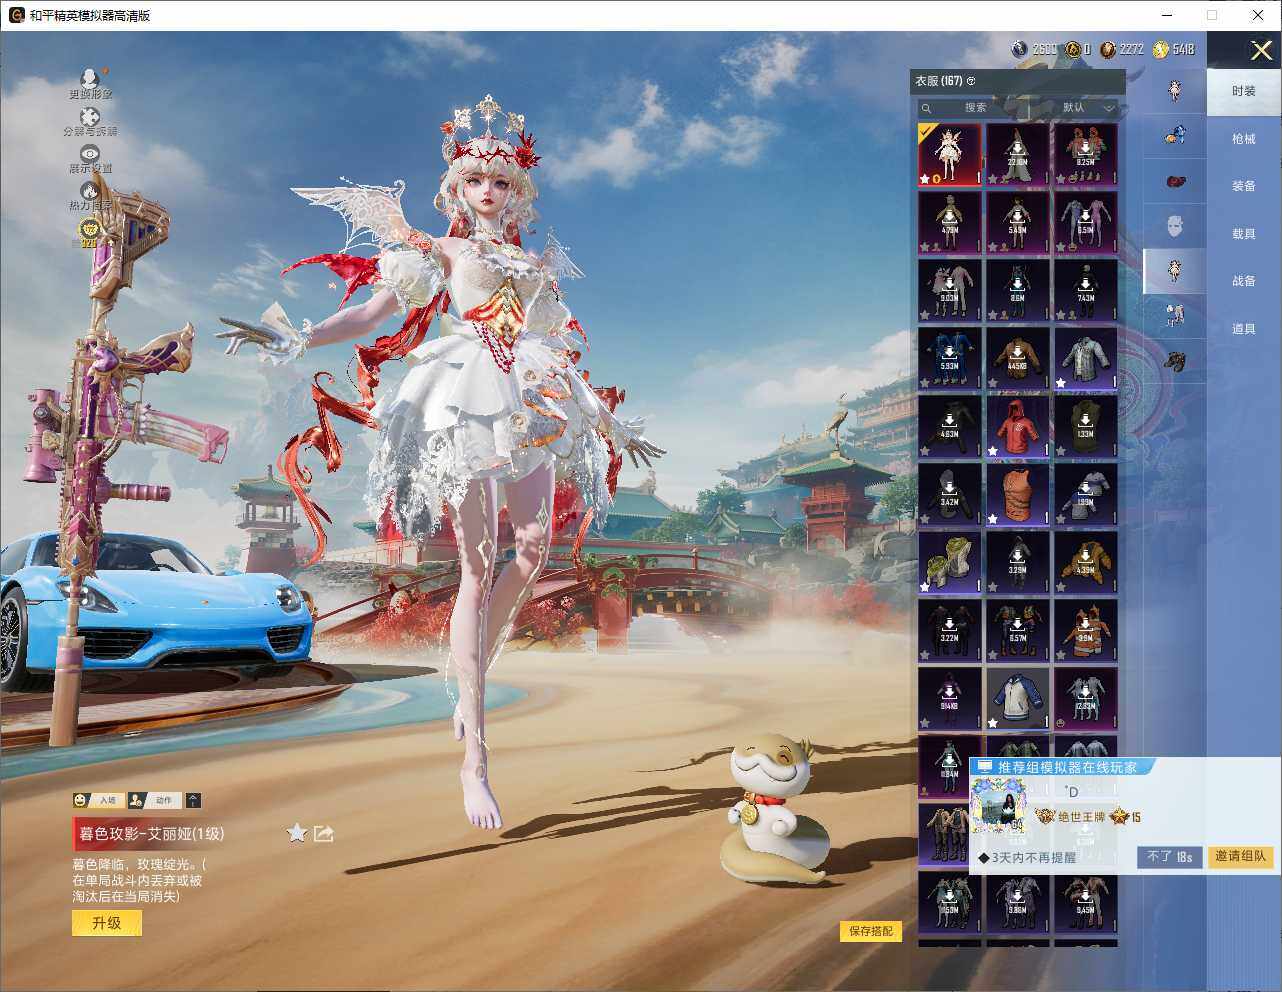
Task: Download the 5.93M blue jacket outfit
Action: pos(949,358)
